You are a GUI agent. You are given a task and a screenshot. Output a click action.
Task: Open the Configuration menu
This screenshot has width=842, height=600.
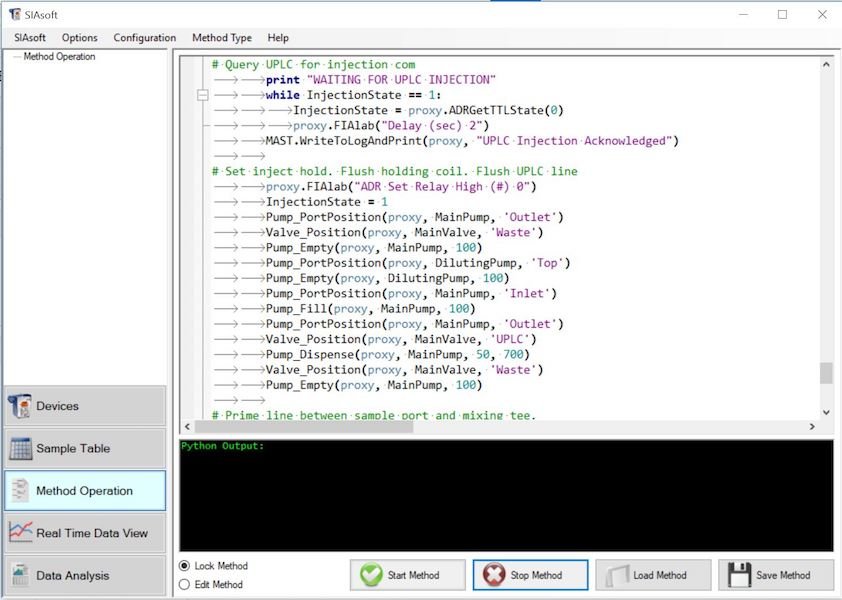(144, 38)
